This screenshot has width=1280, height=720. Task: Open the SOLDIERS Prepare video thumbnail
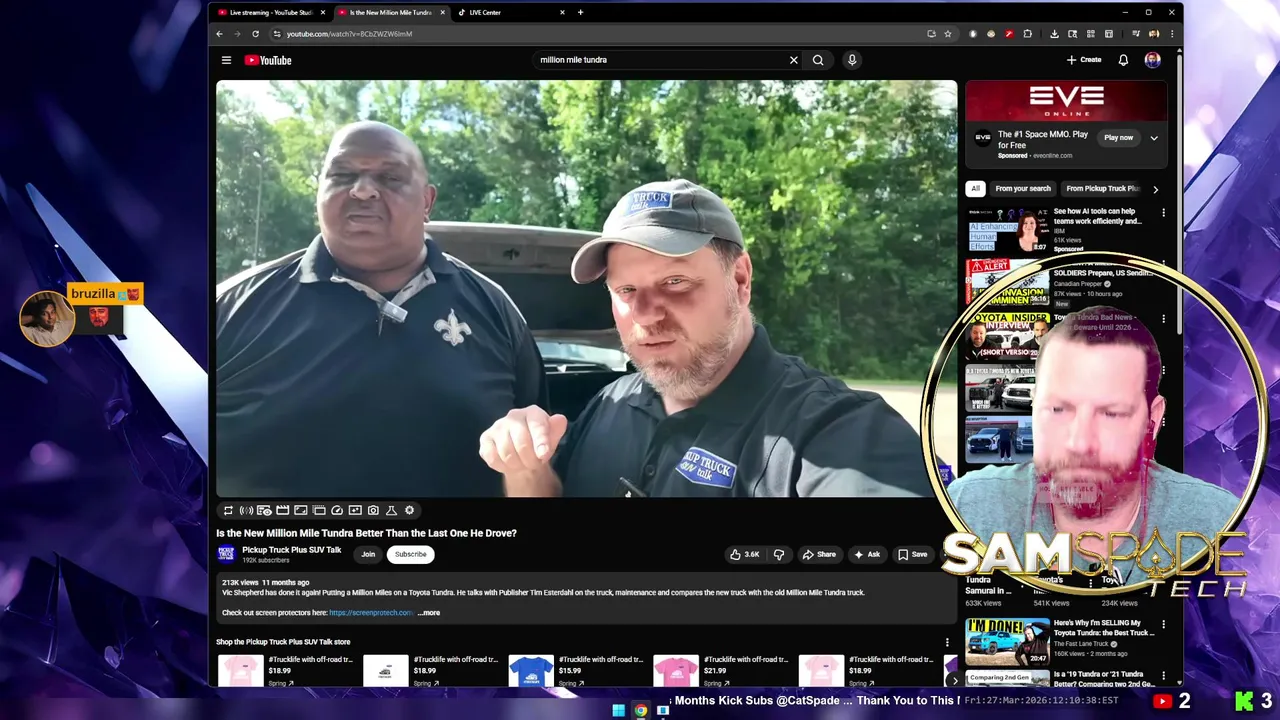coord(1007,283)
